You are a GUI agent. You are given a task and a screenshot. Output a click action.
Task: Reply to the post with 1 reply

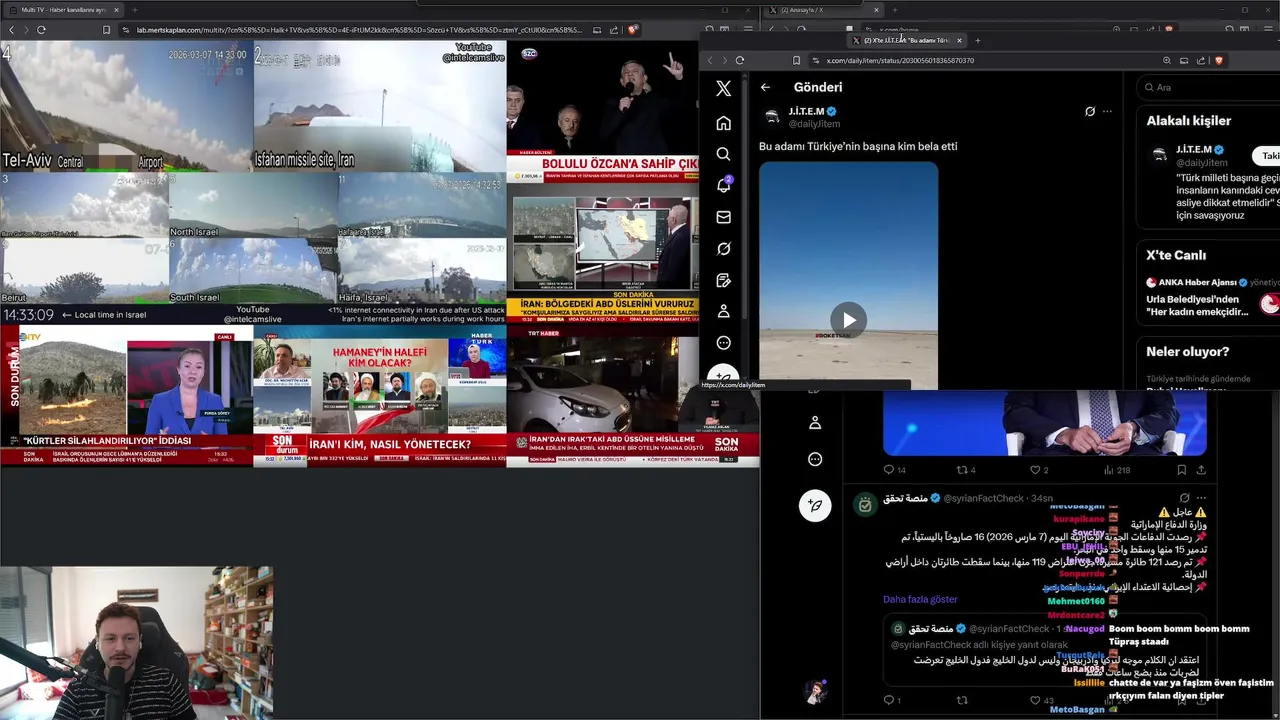[888, 700]
